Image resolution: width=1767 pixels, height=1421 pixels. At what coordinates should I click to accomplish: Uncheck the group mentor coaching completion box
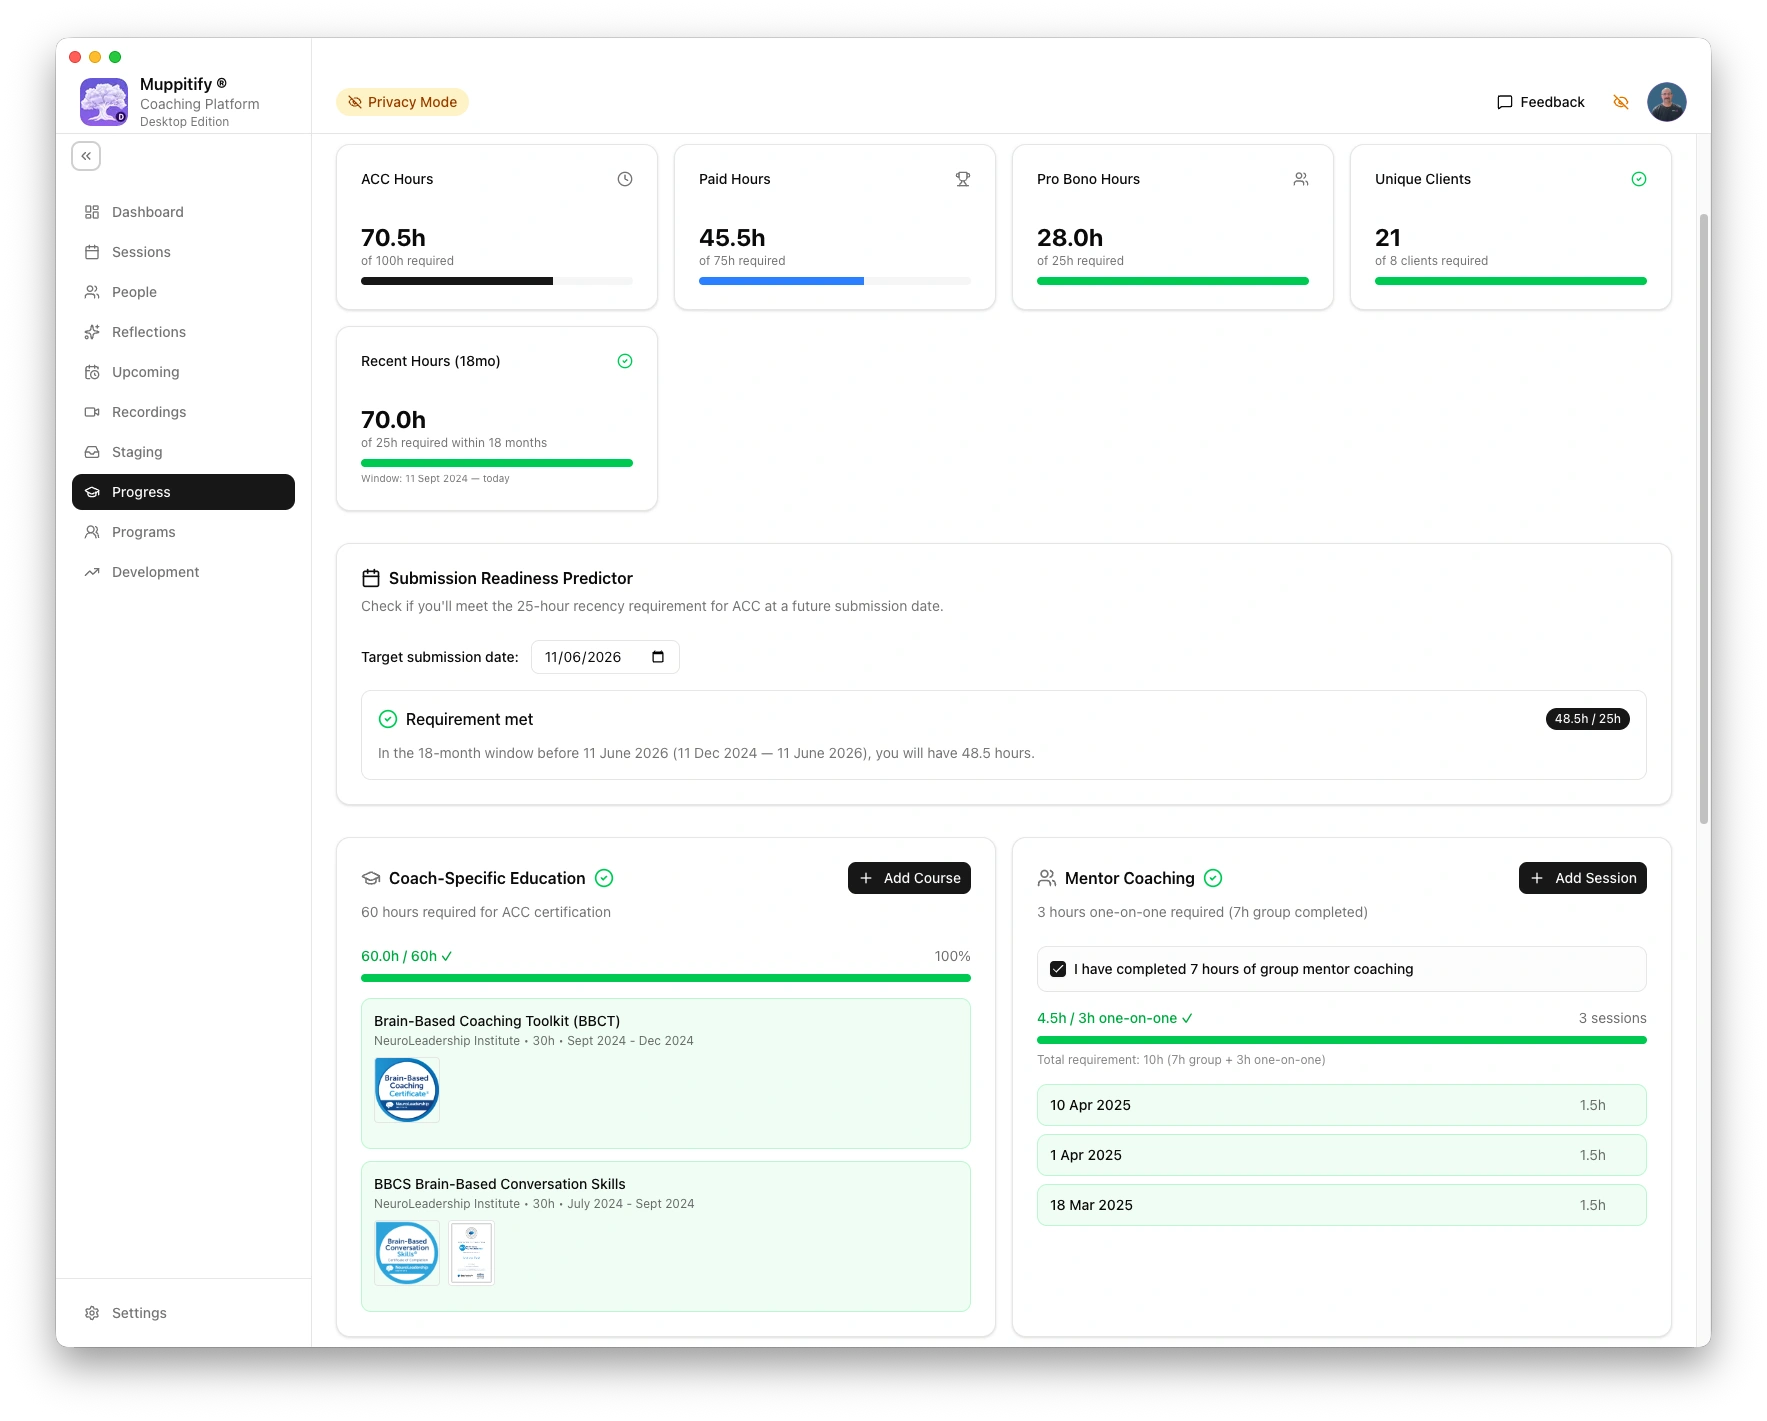pyautogui.click(x=1057, y=968)
